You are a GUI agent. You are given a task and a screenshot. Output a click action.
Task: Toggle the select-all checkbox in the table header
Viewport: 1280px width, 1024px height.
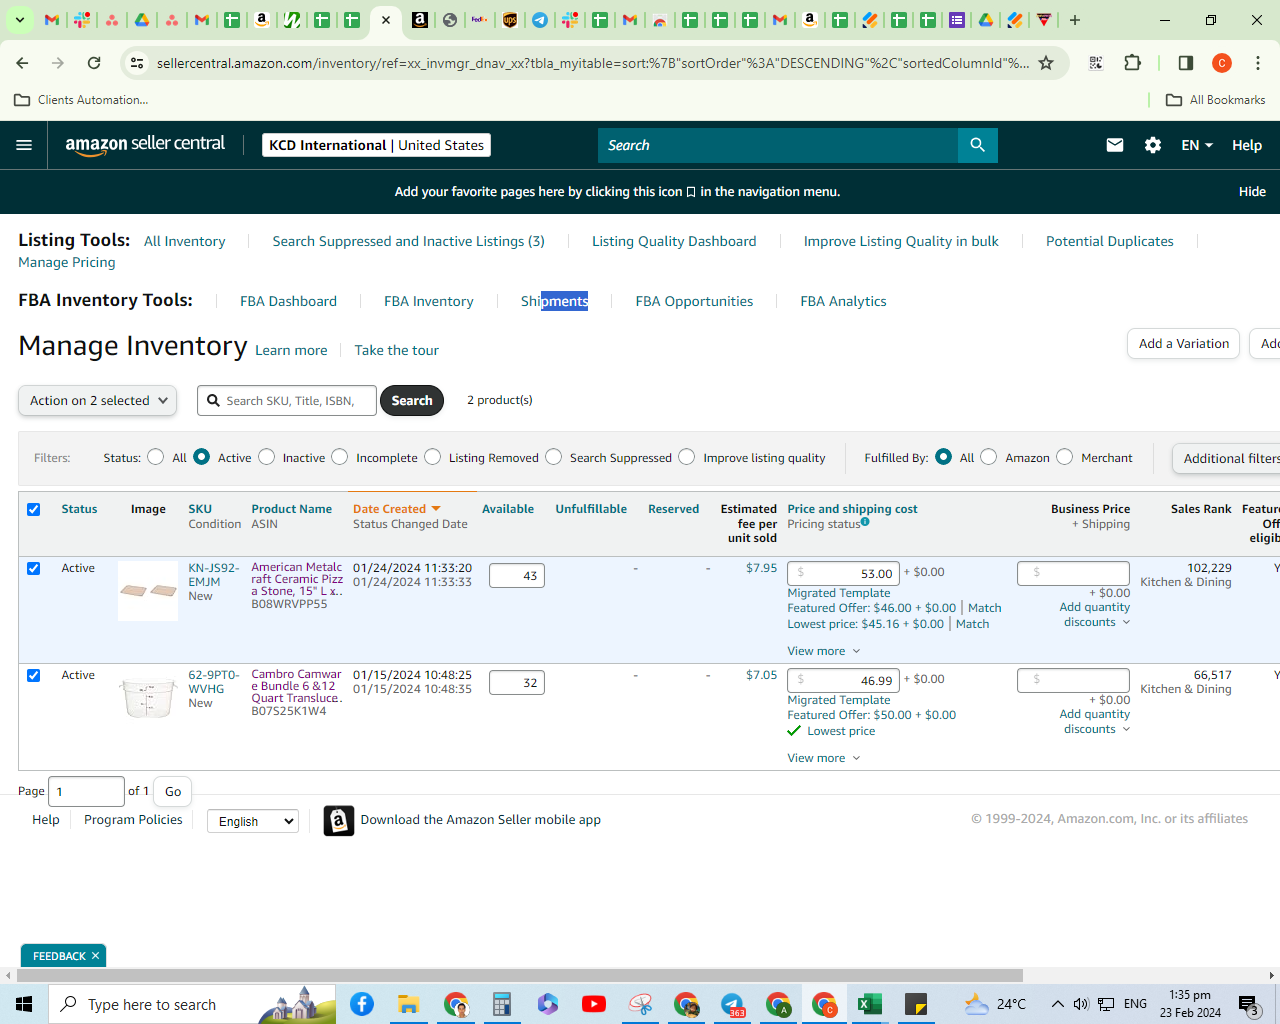click(34, 509)
